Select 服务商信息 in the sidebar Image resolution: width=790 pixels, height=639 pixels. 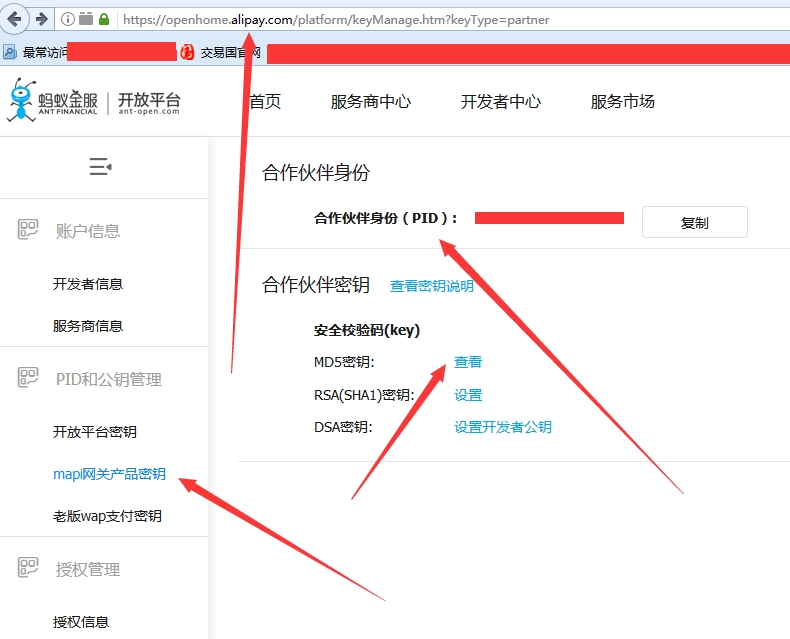point(88,326)
